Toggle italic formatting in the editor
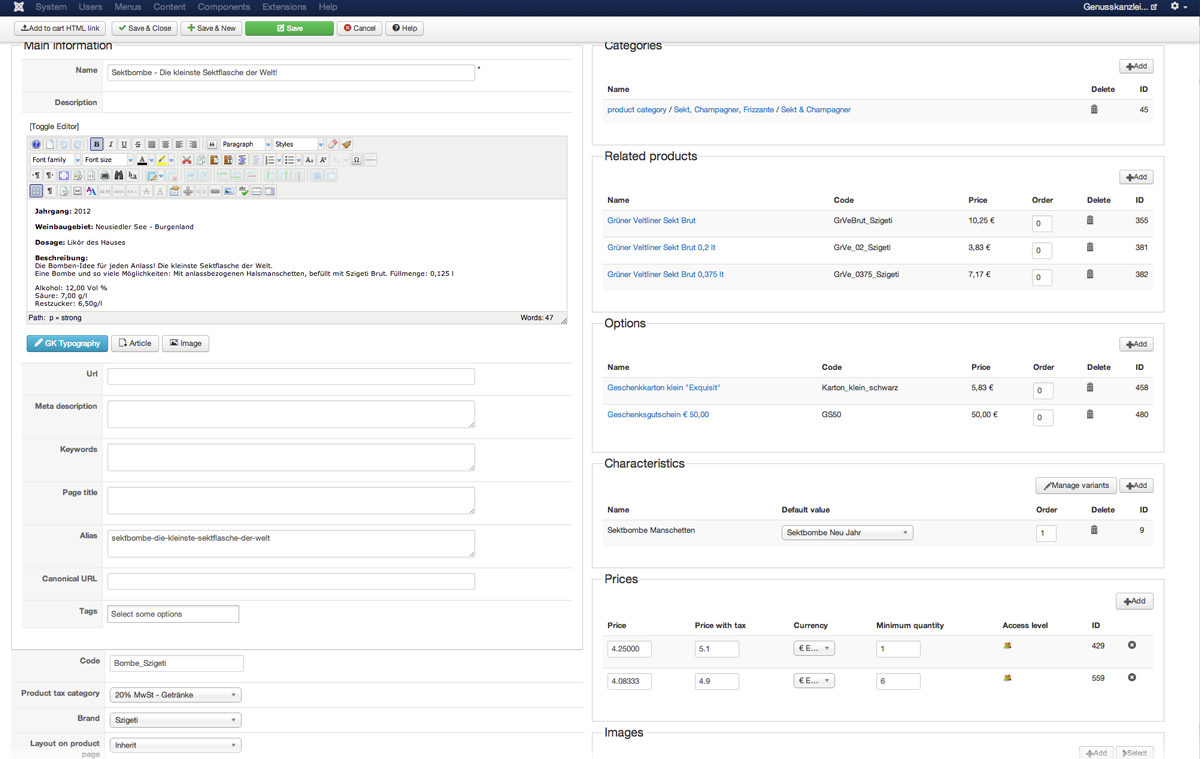Screen dimensions: 1200x759 [111, 145]
